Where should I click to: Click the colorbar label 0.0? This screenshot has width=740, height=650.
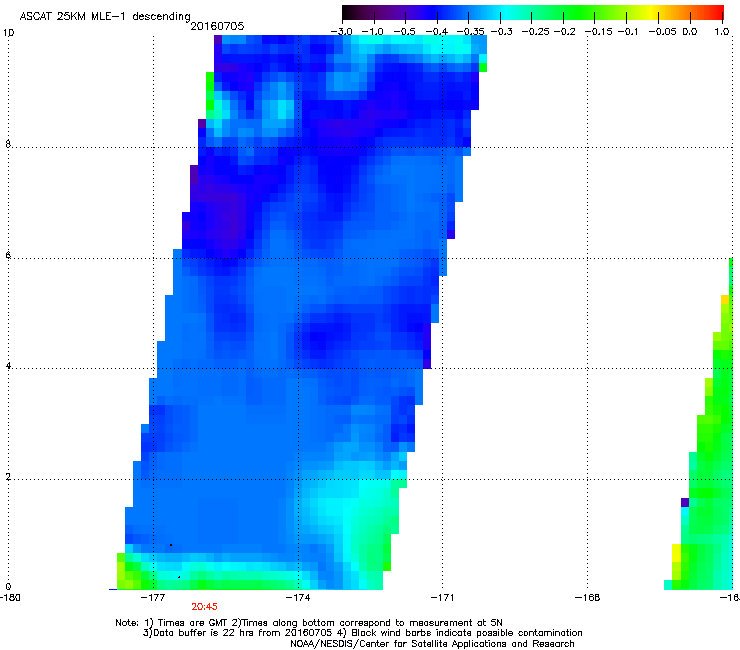pyautogui.click(x=690, y=31)
